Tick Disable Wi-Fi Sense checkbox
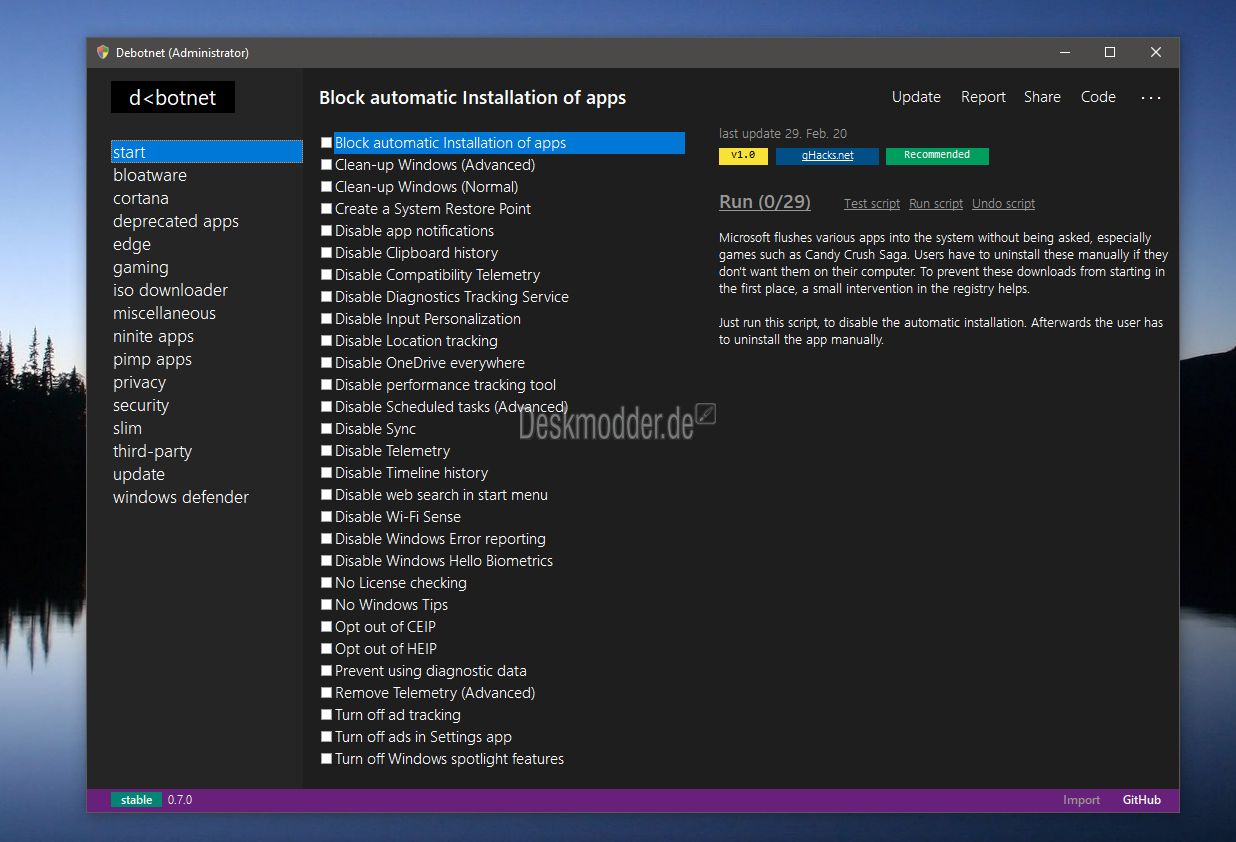 (326, 517)
